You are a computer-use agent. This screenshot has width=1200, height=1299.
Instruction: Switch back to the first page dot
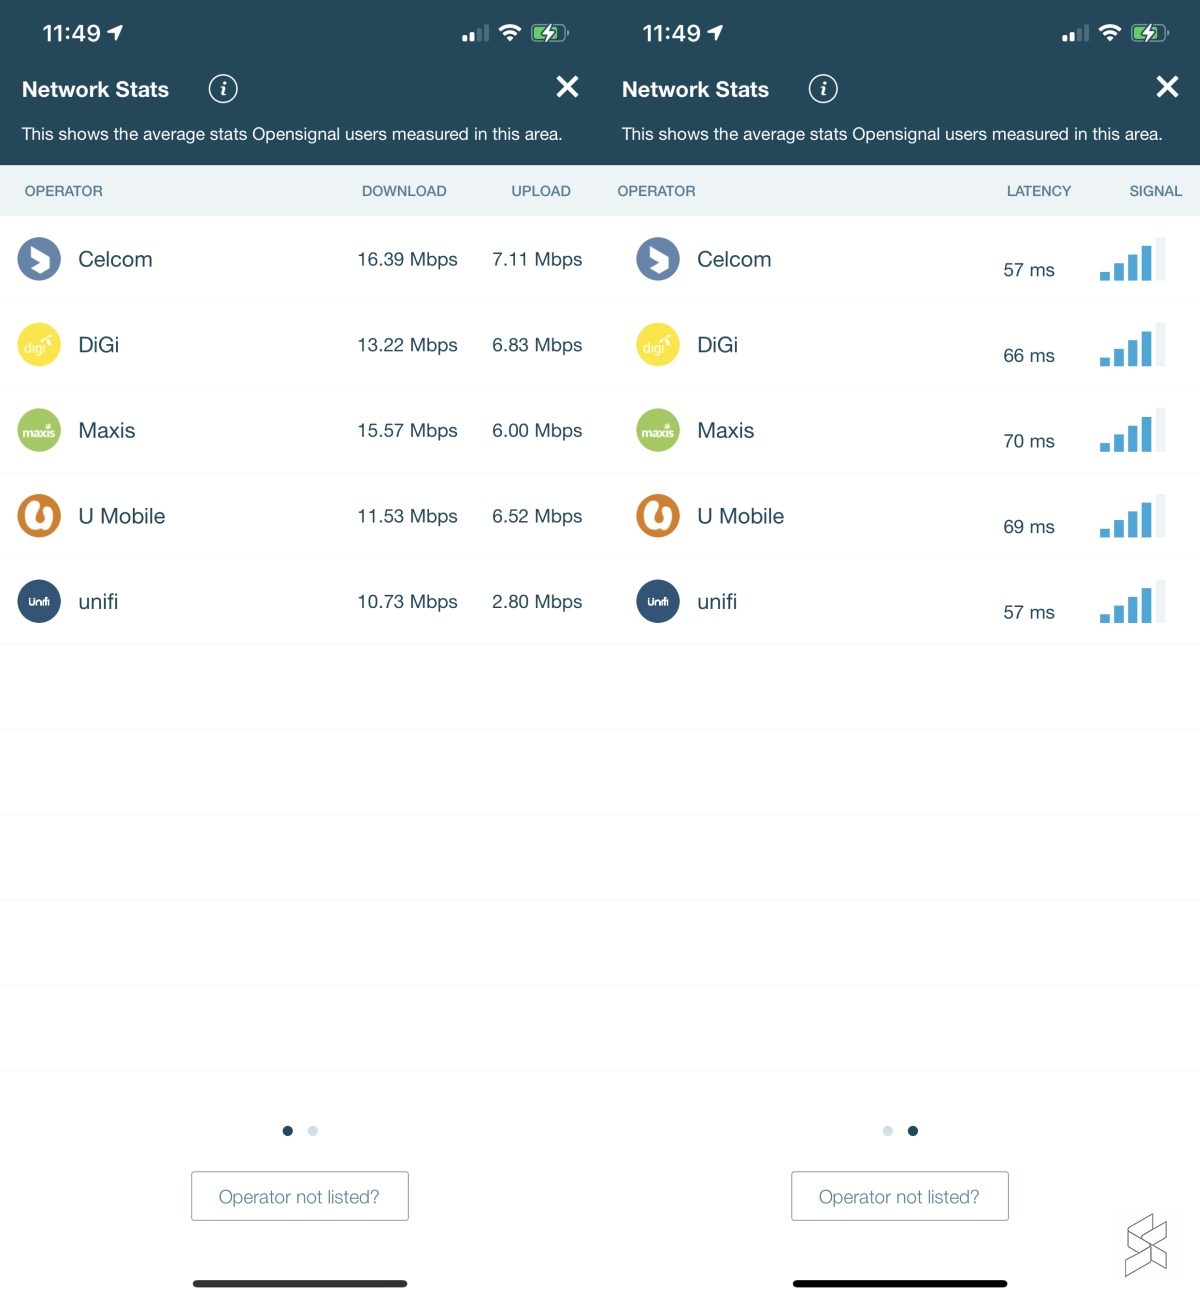tap(887, 1131)
